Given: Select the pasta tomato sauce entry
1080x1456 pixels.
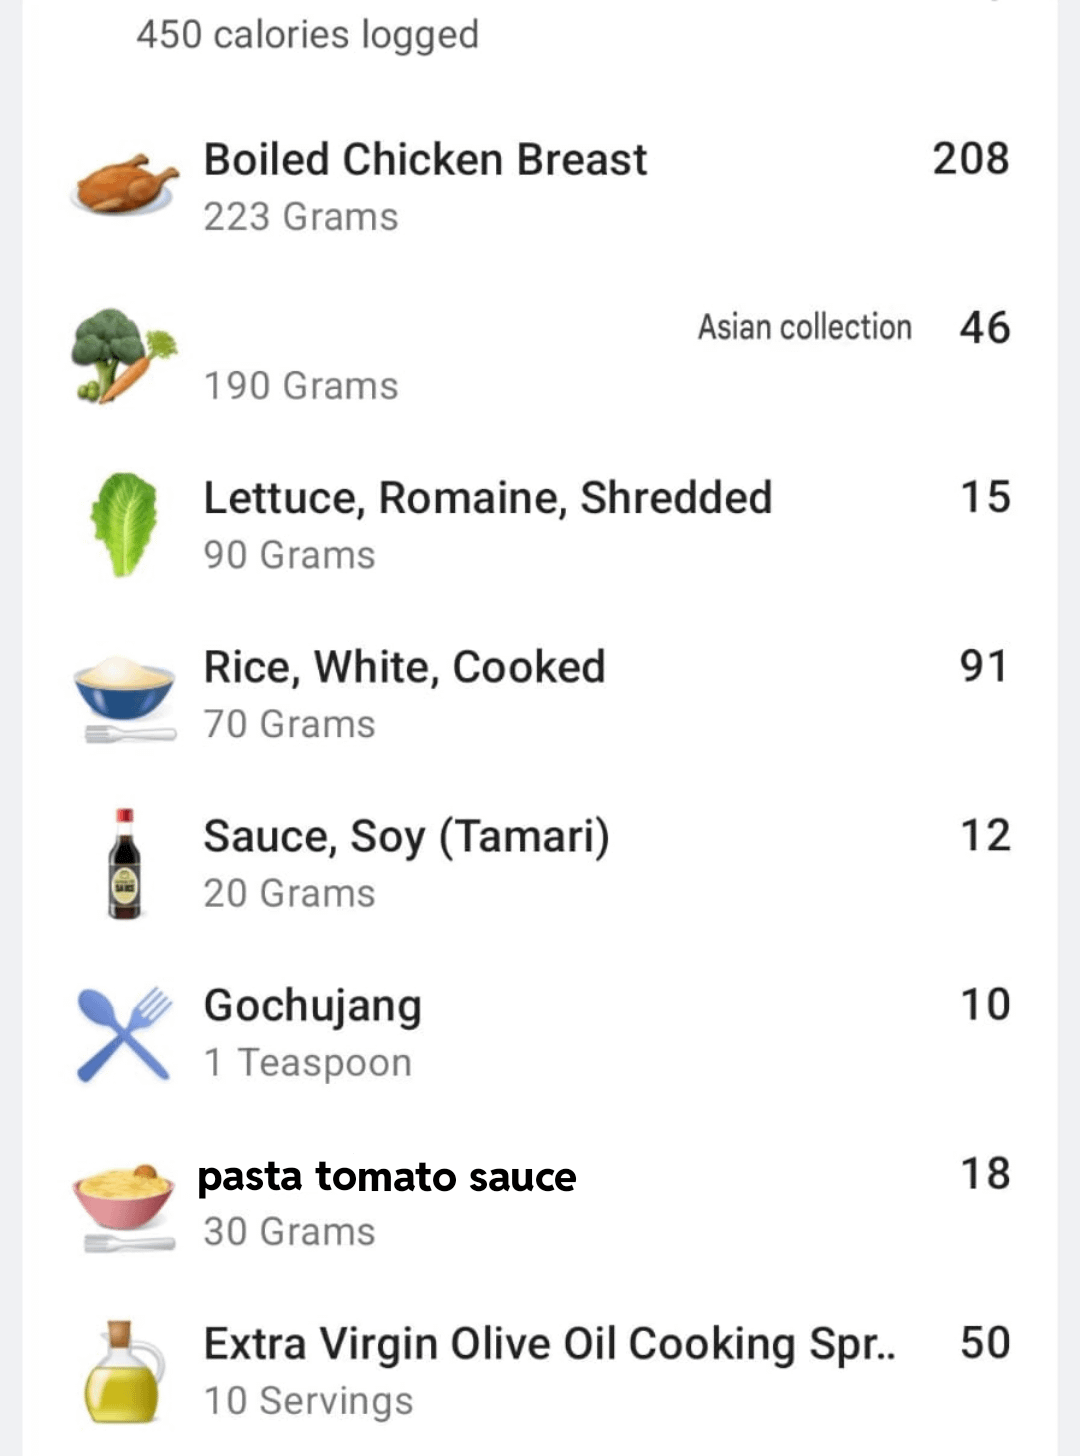Looking at the screenshot, I should pyautogui.click(x=386, y=1177).
